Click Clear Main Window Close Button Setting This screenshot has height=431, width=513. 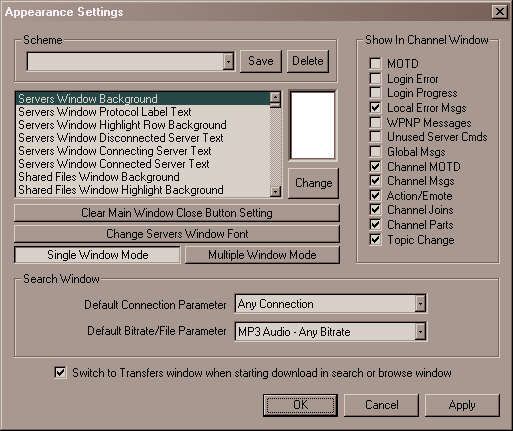click(177, 213)
